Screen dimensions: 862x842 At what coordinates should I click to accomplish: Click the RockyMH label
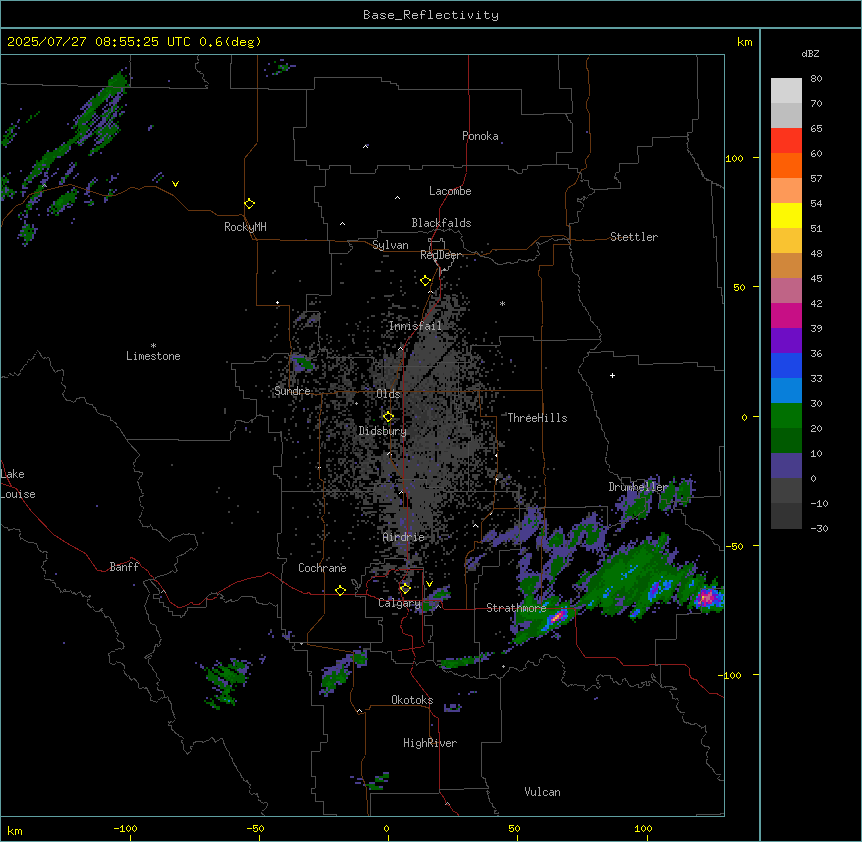tap(245, 227)
